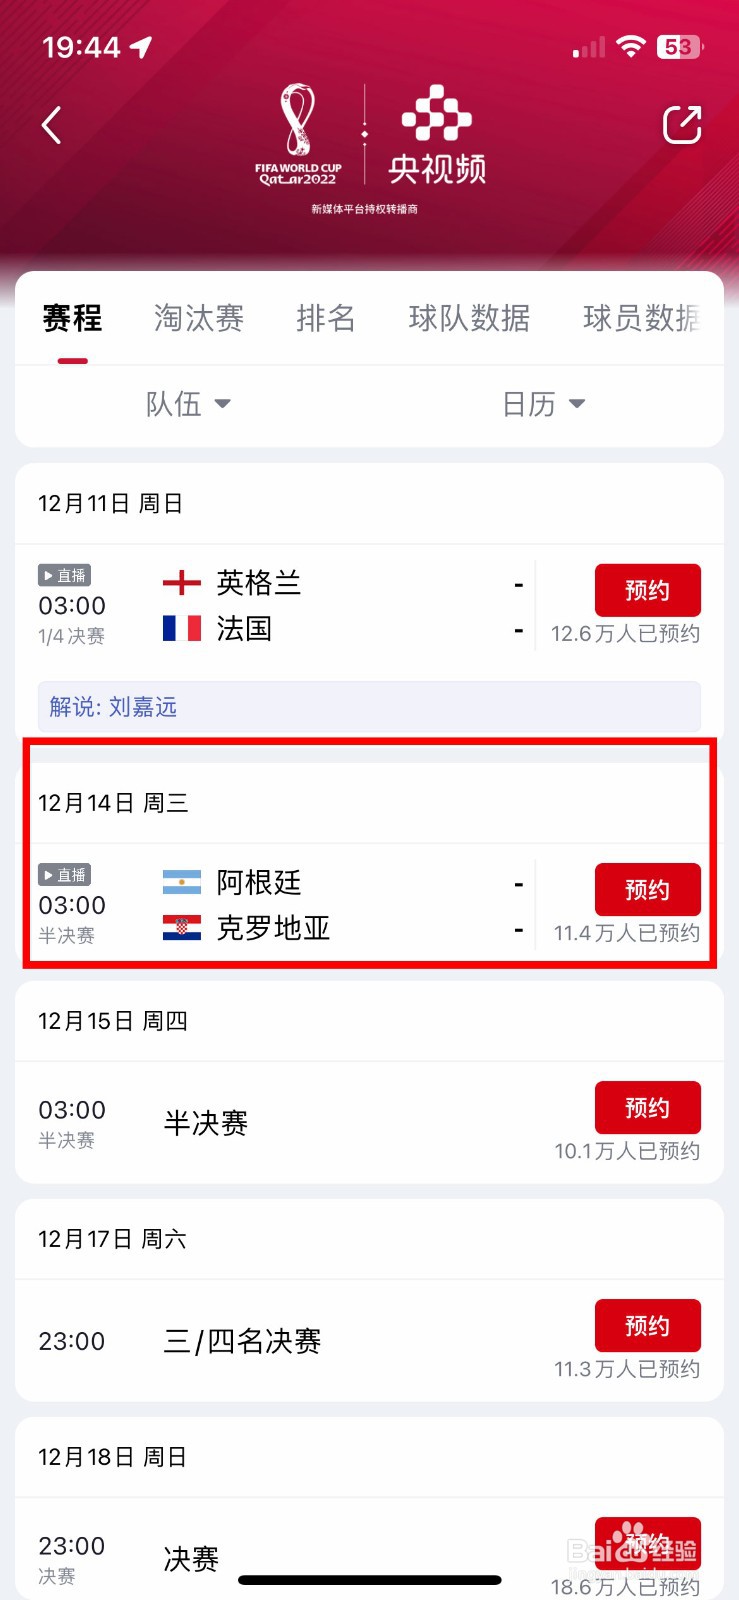Open the share icon at top right
Screen dimensions: 739x1600
682,125
